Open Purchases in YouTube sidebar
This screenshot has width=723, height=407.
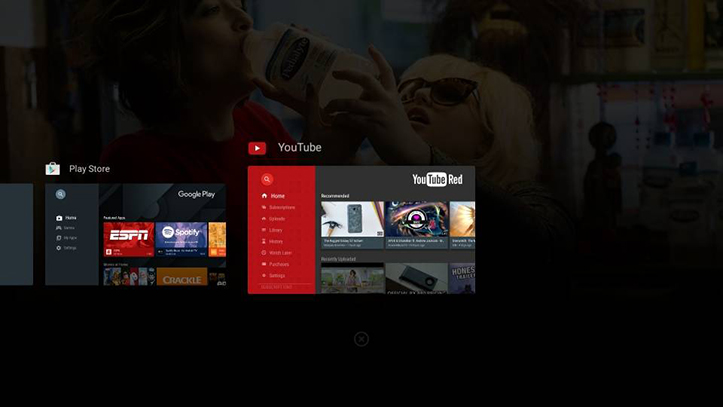click(x=279, y=264)
